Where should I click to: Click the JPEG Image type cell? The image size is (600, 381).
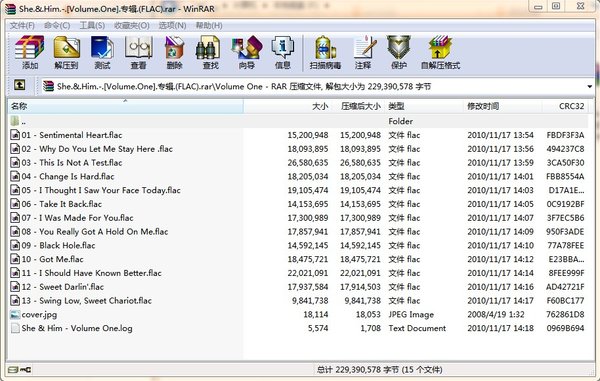click(x=411, y=314)
